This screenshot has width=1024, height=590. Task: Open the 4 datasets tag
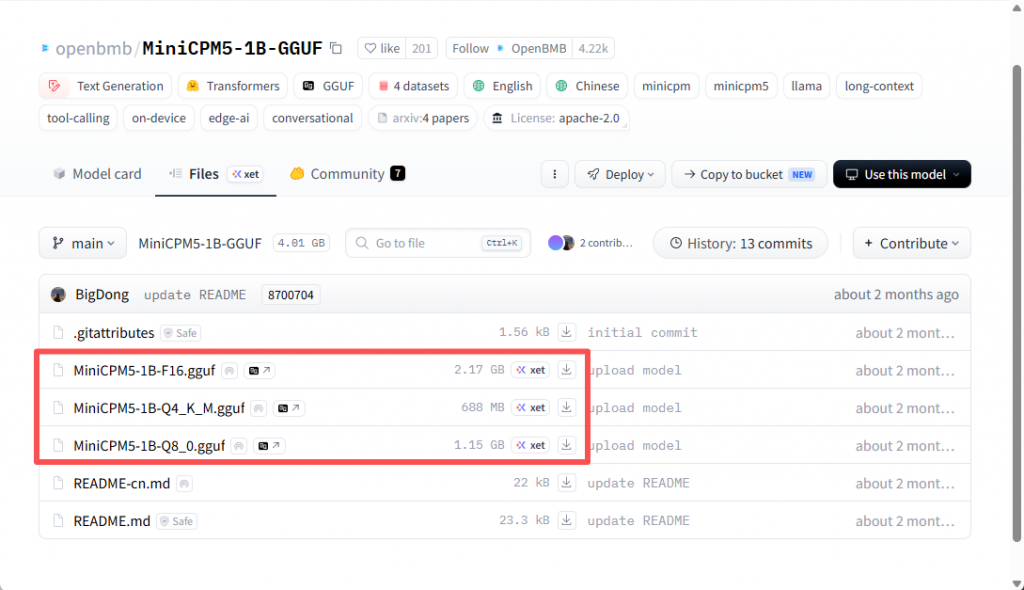tap(413, 86)
